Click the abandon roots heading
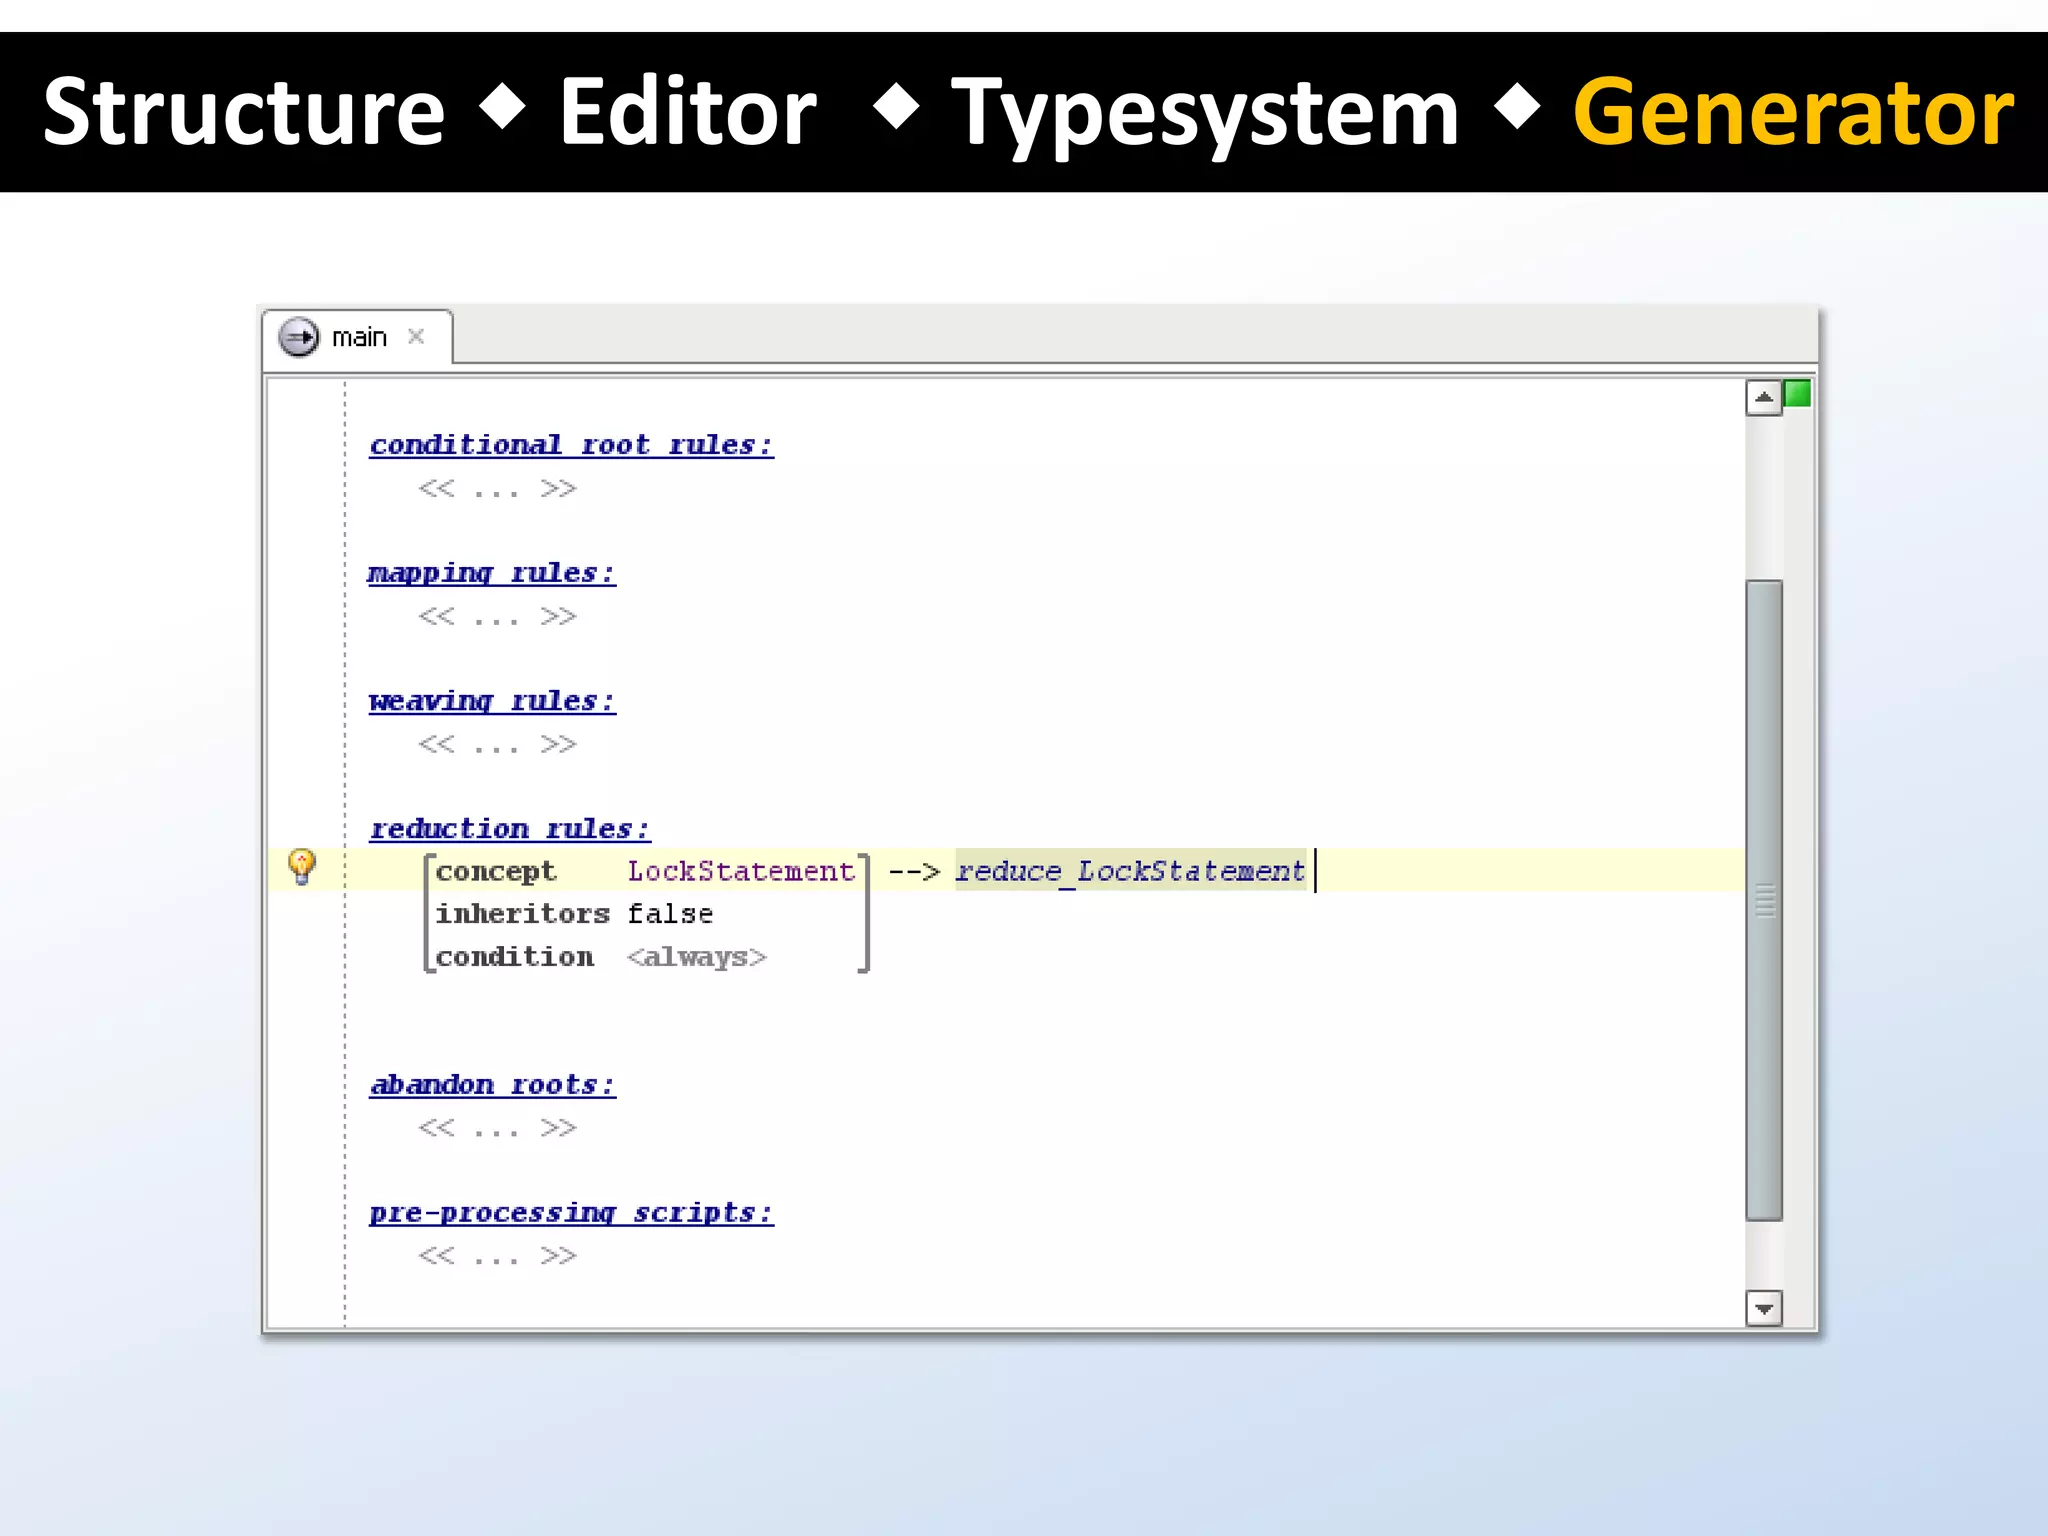 point(492,1085)
